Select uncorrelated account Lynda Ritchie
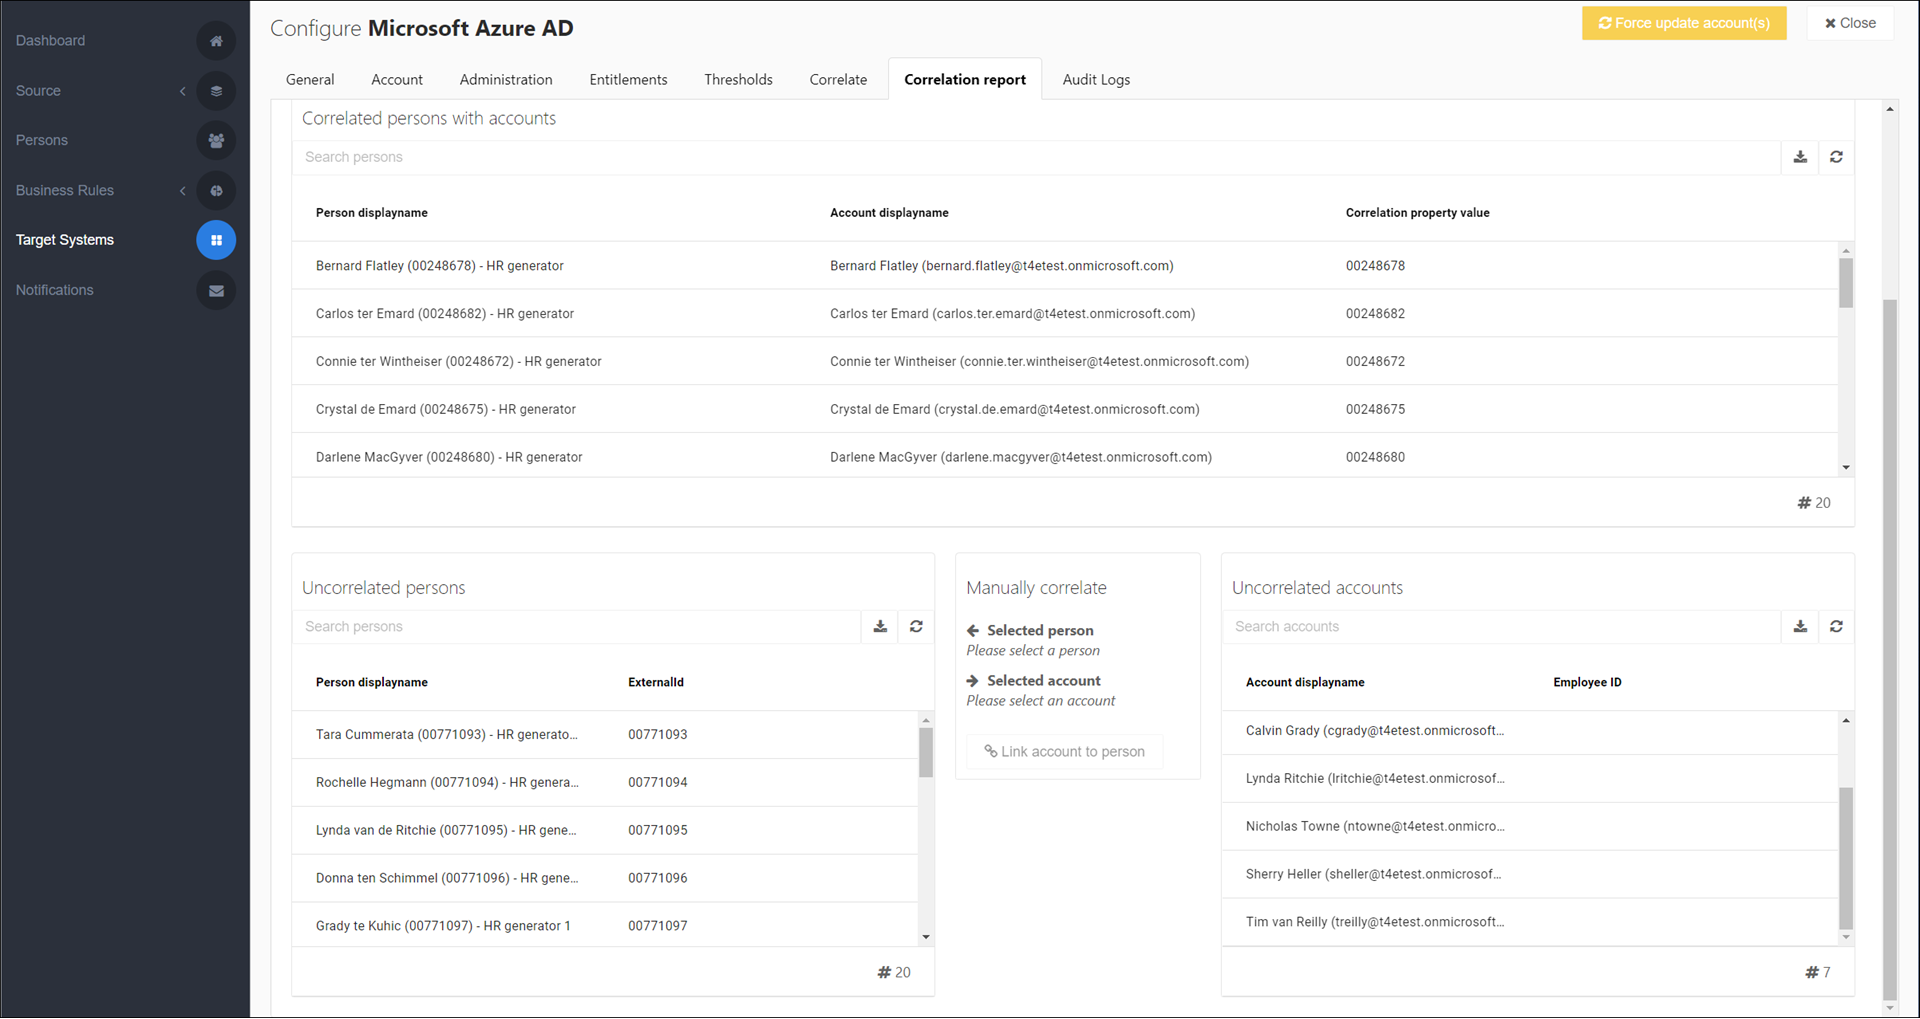 click(1530, 779)
